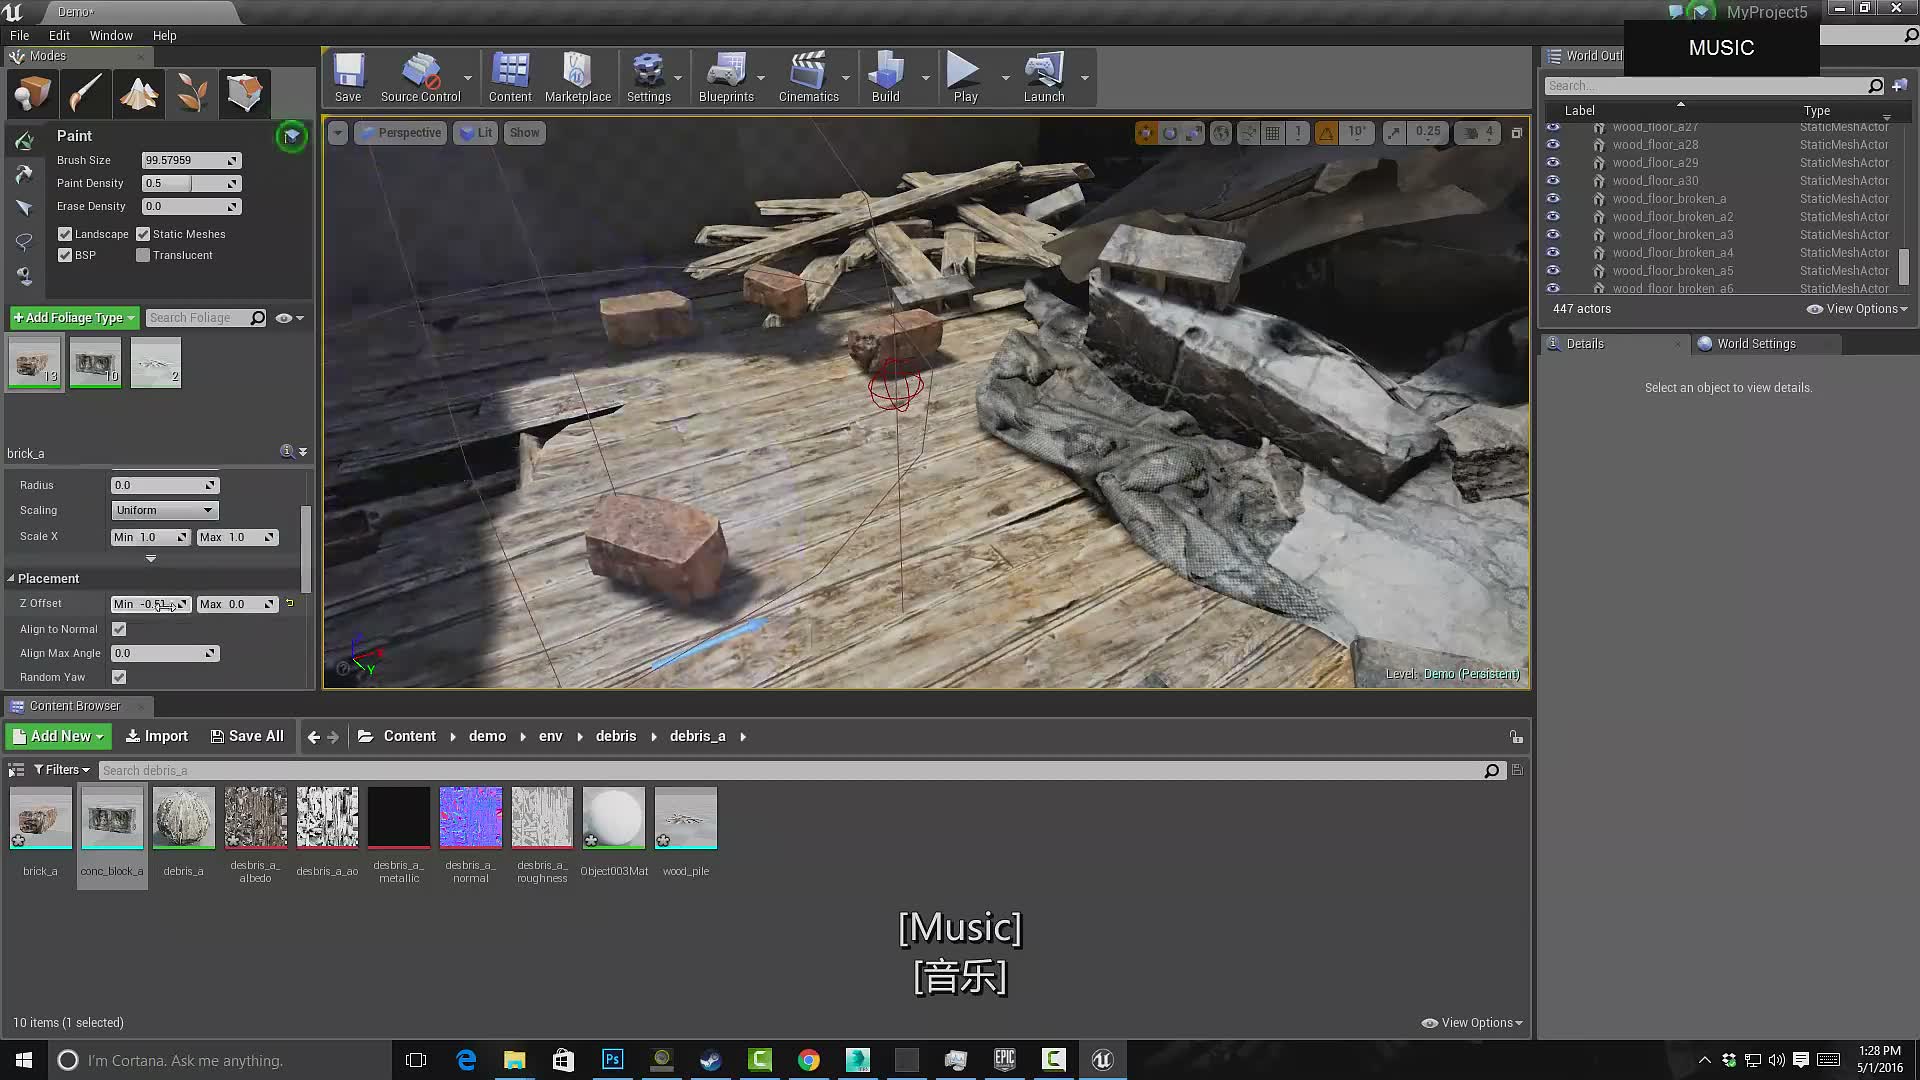Viewport: 1920px width, 1080px height.
Task: Open the Marketplace toolbar button
Action: click(578, 78)
